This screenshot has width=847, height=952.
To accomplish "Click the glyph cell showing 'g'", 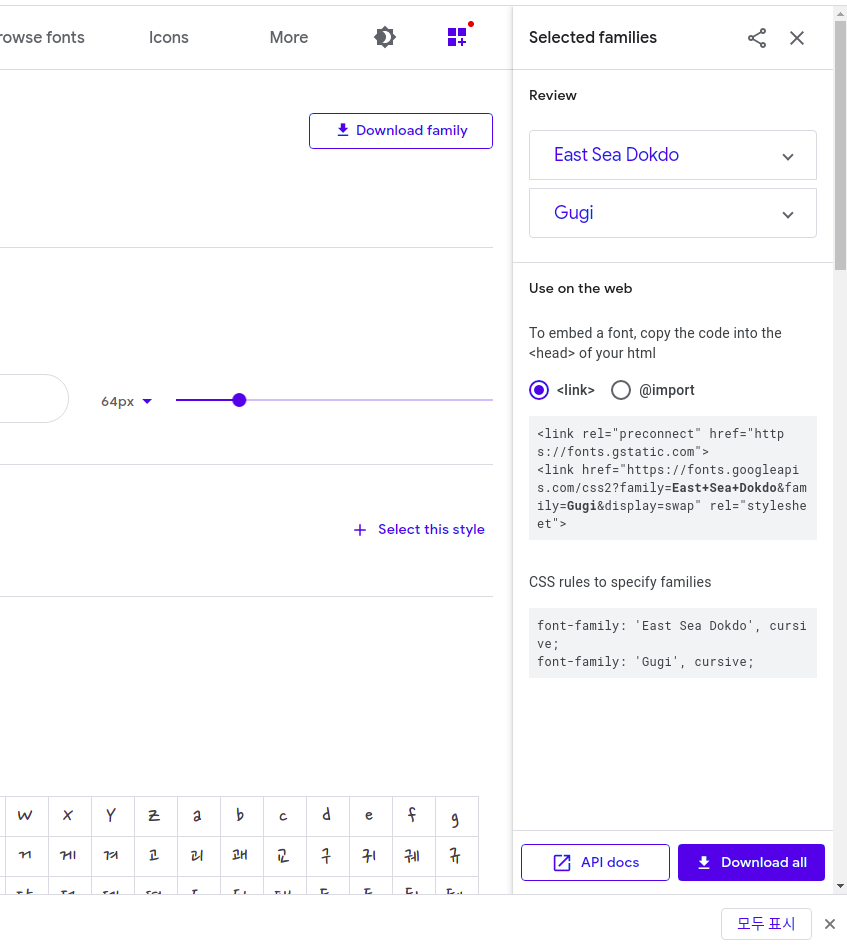I will (457, 816).
